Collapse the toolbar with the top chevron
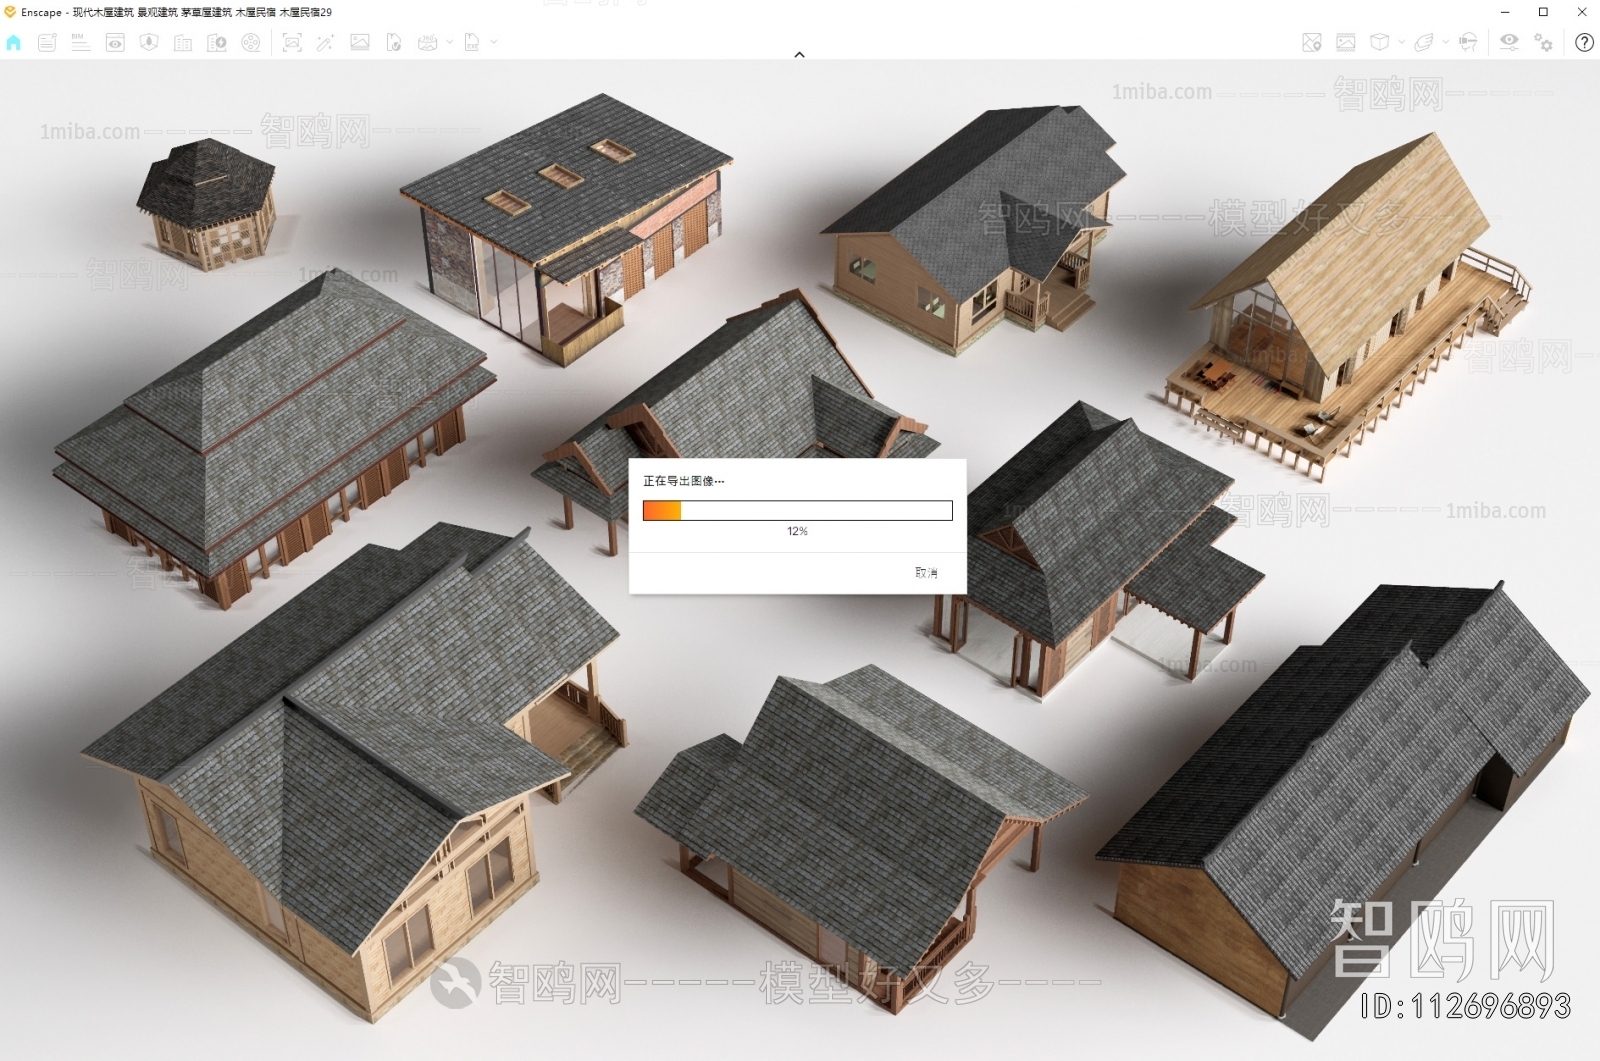The width and height of the screenshot is (1600, 1061). [799, 55]
